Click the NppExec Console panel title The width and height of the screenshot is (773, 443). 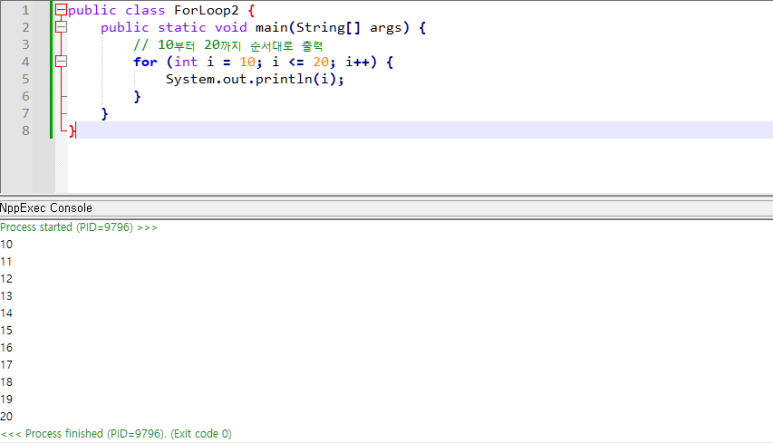[x=46, y=208]
